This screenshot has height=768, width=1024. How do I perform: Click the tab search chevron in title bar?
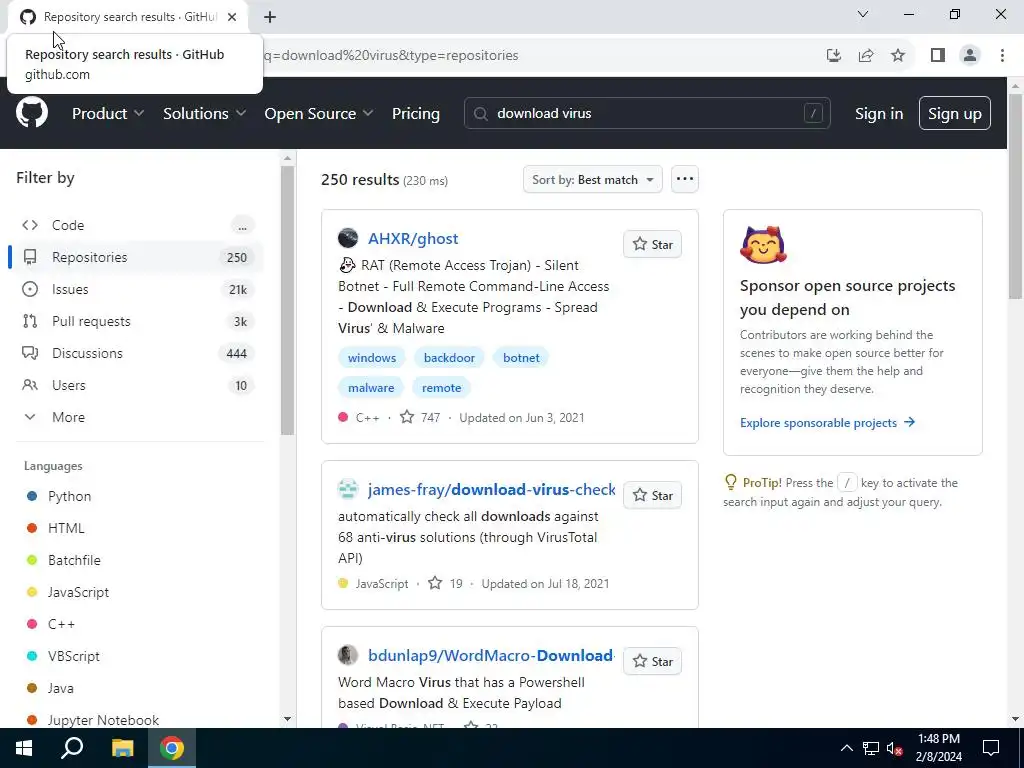(863, 14)
